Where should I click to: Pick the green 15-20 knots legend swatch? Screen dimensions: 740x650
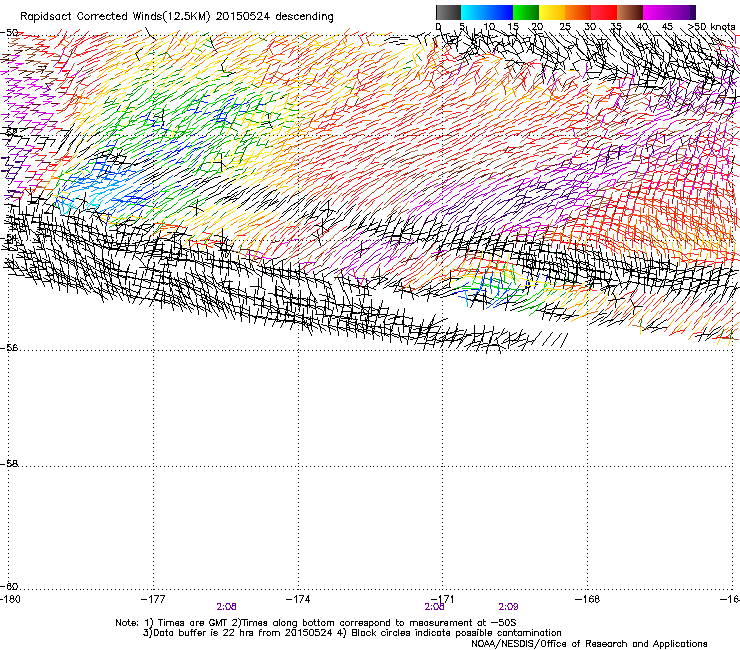tap(526, 12)
